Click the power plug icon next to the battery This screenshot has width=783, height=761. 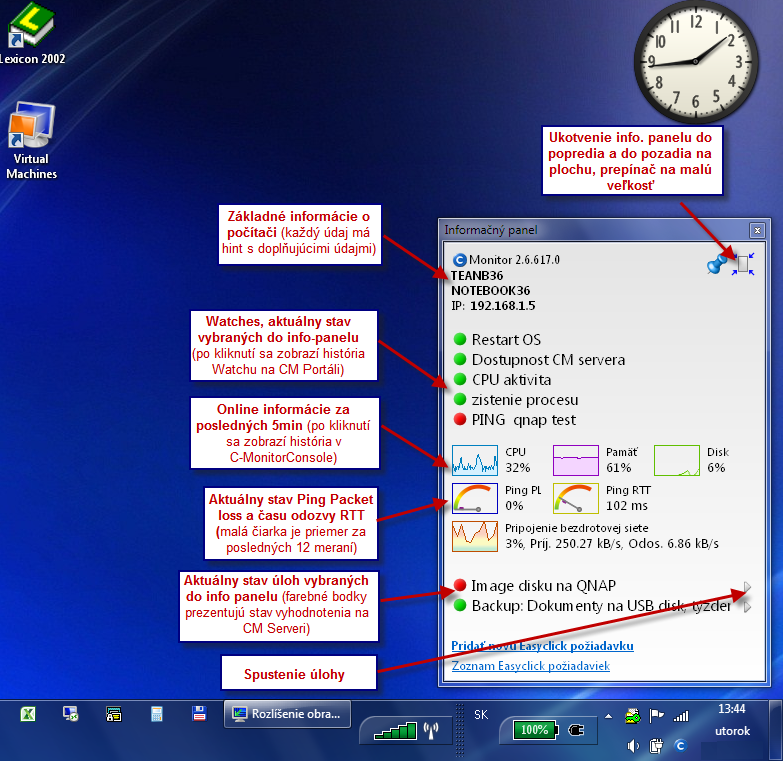click(x=576, y=731)
